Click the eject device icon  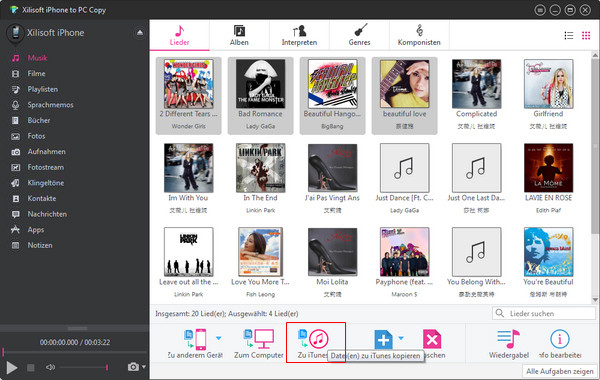(x=140, y=33)
